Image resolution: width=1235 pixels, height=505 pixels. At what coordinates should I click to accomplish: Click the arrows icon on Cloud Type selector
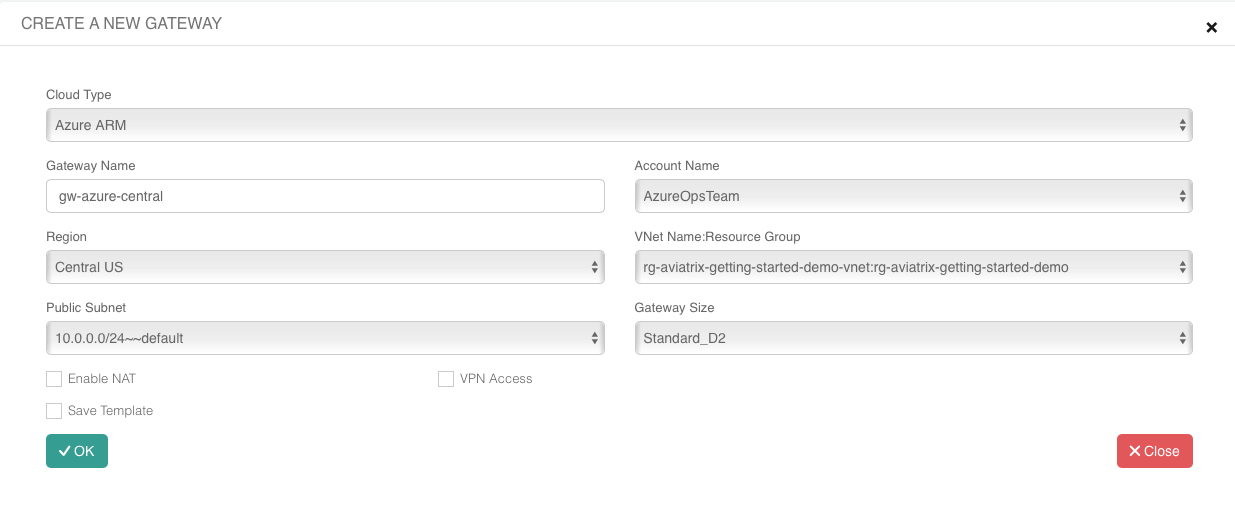1182,126
